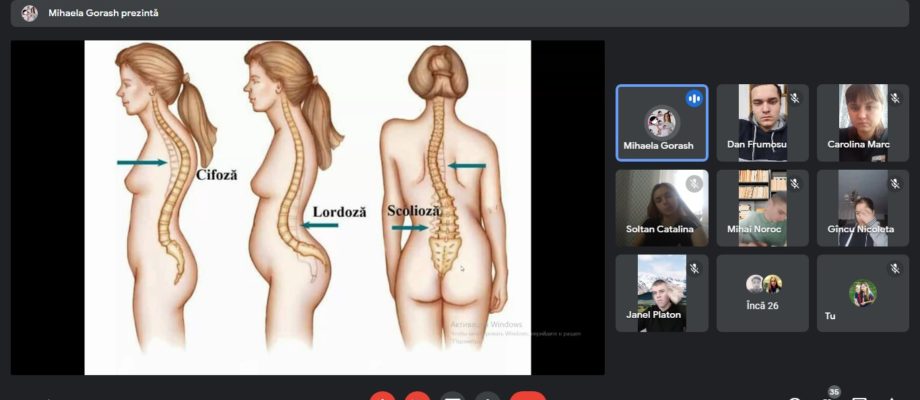Select Mihaela Gorash participant tile
Viewport: 920px width, 400px height.
pos(662,123)
